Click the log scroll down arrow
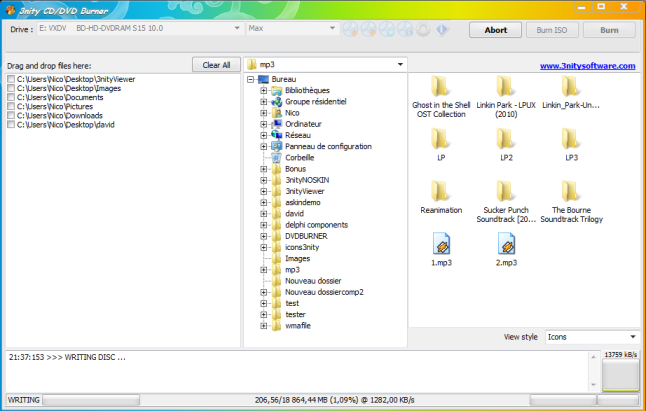This screenshot has width=646, height=411. point(593,385)
